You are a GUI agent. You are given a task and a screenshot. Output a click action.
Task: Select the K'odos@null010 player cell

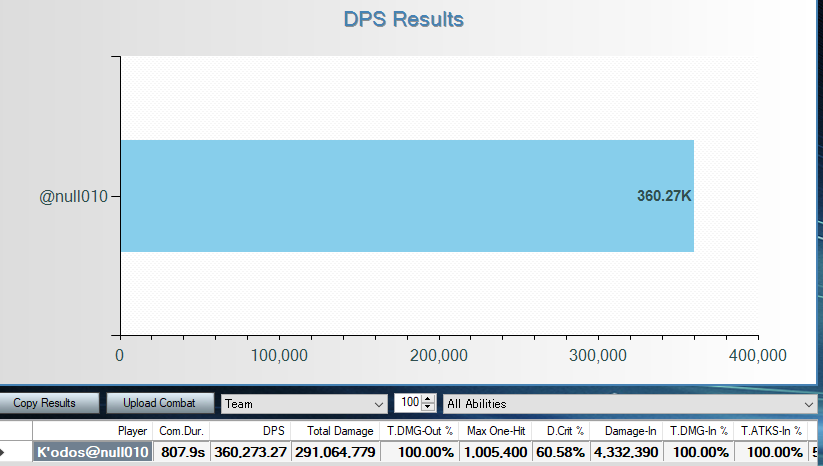click(x=93, y=453)
